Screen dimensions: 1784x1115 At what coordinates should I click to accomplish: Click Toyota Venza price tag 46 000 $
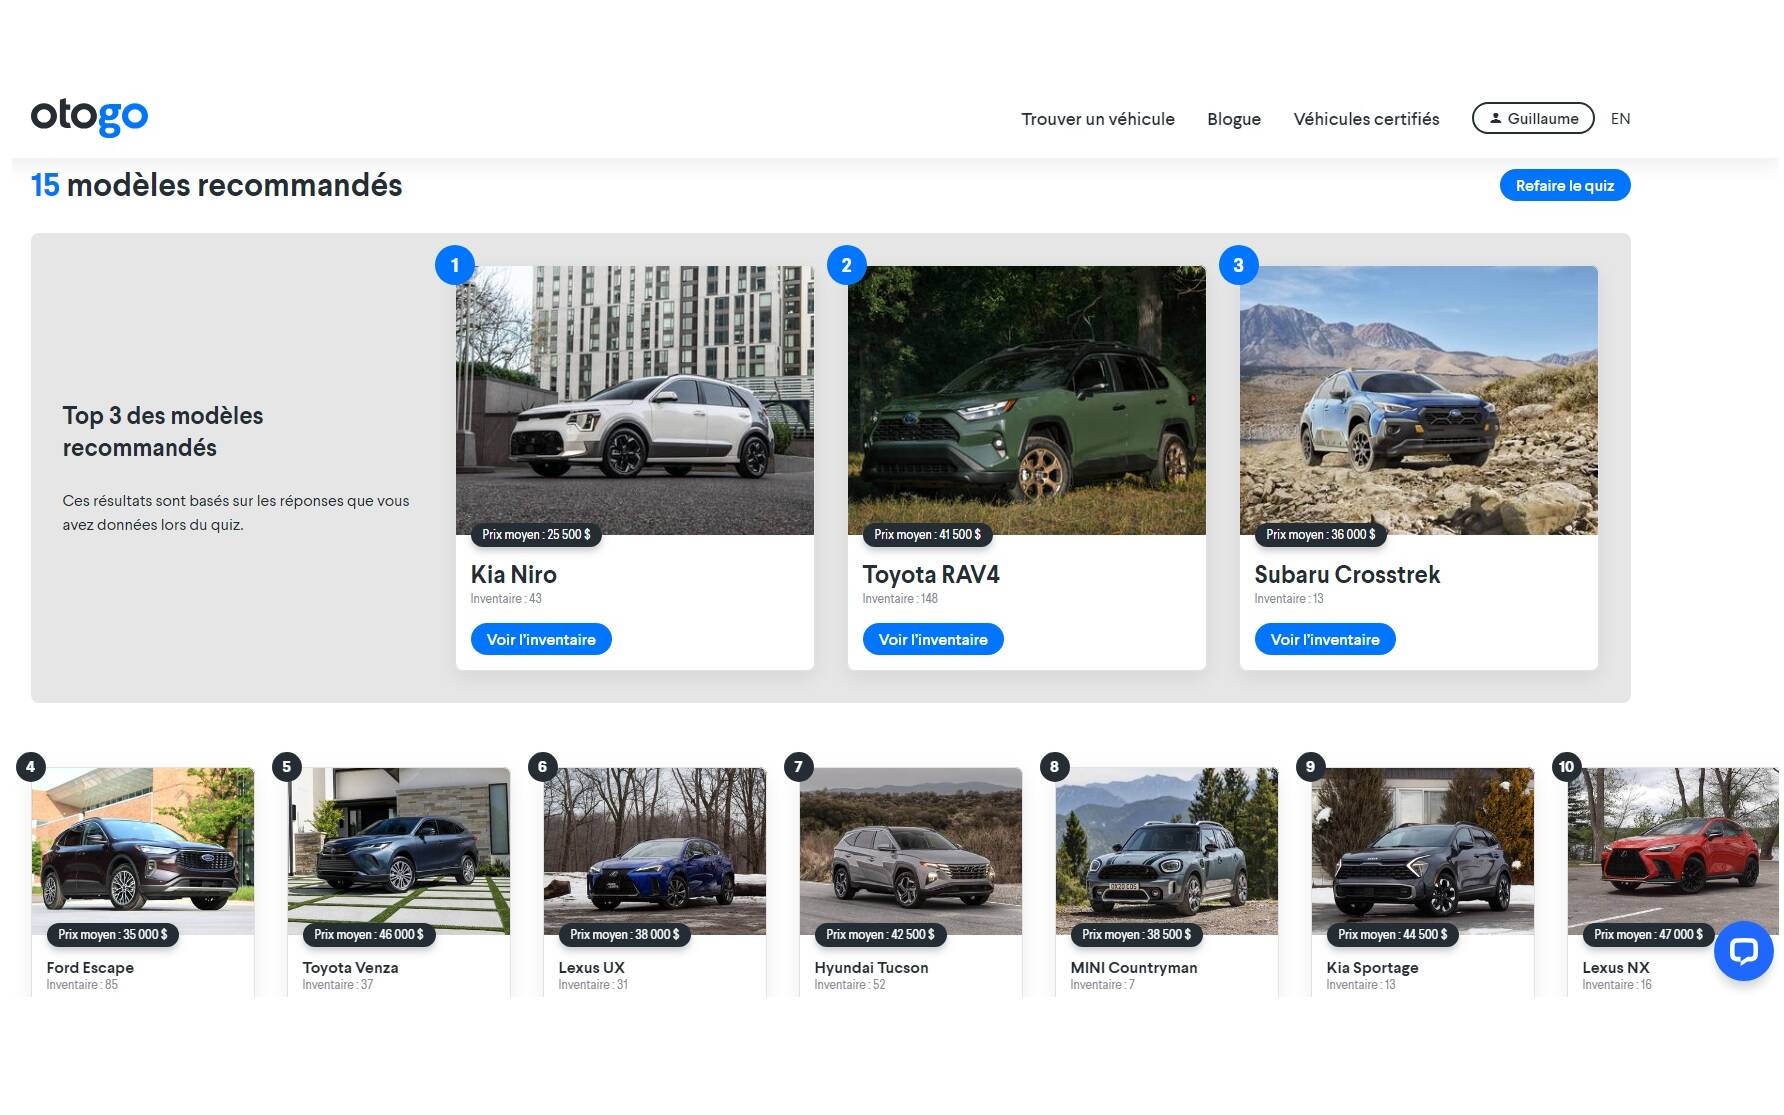point(369,935)
